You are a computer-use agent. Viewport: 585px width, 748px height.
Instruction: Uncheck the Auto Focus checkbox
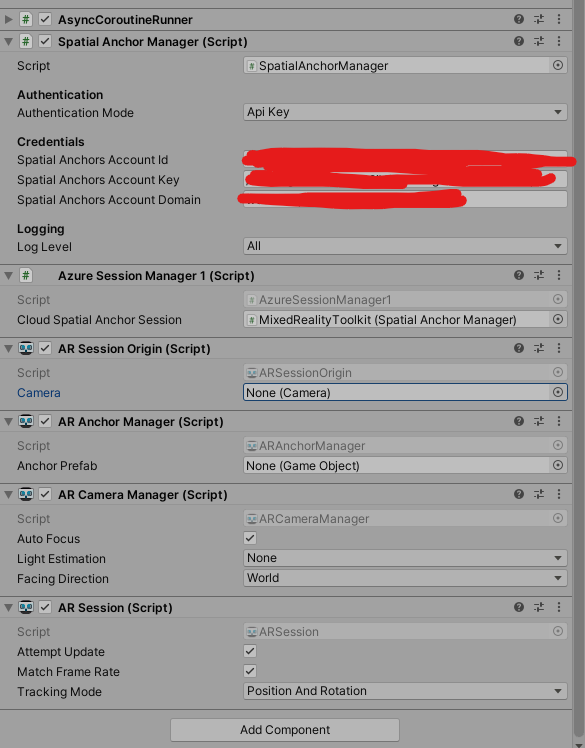point(250,538)
